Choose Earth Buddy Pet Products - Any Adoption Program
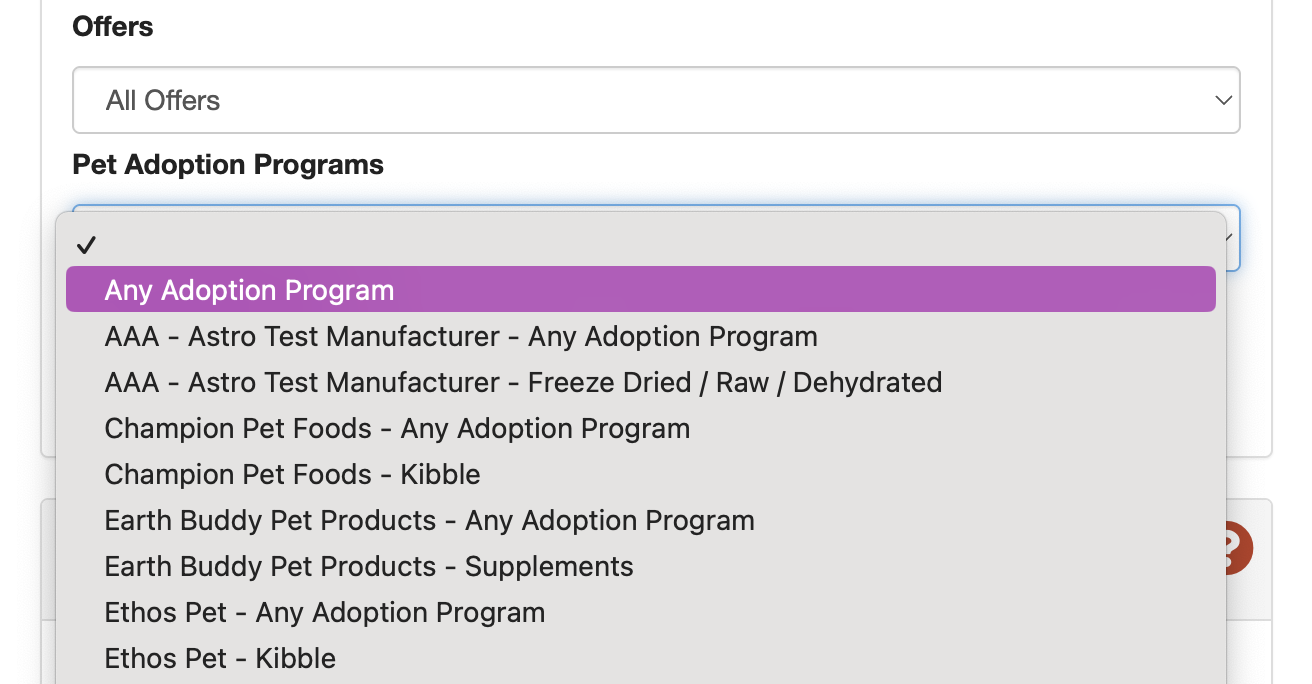Image resolution: width=1312 pixels, height=684 pixels. click(429, 520)
